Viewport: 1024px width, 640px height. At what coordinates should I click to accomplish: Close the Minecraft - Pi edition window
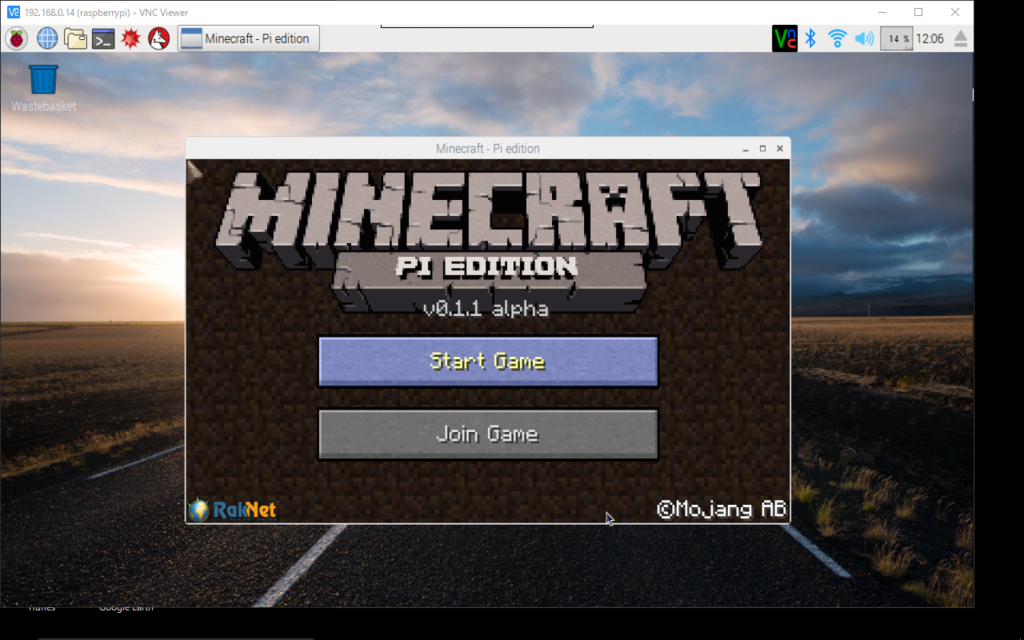coord(779,149)
